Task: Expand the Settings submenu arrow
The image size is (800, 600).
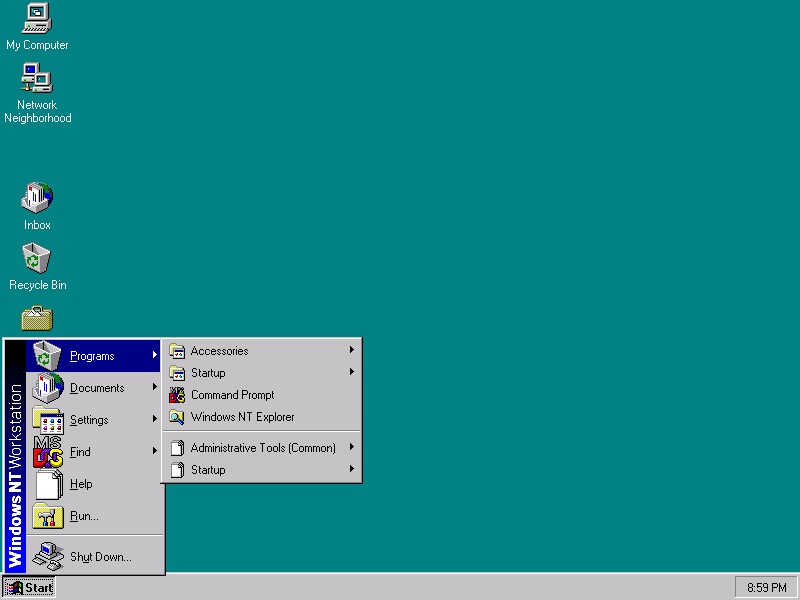Action: (155, 419)
